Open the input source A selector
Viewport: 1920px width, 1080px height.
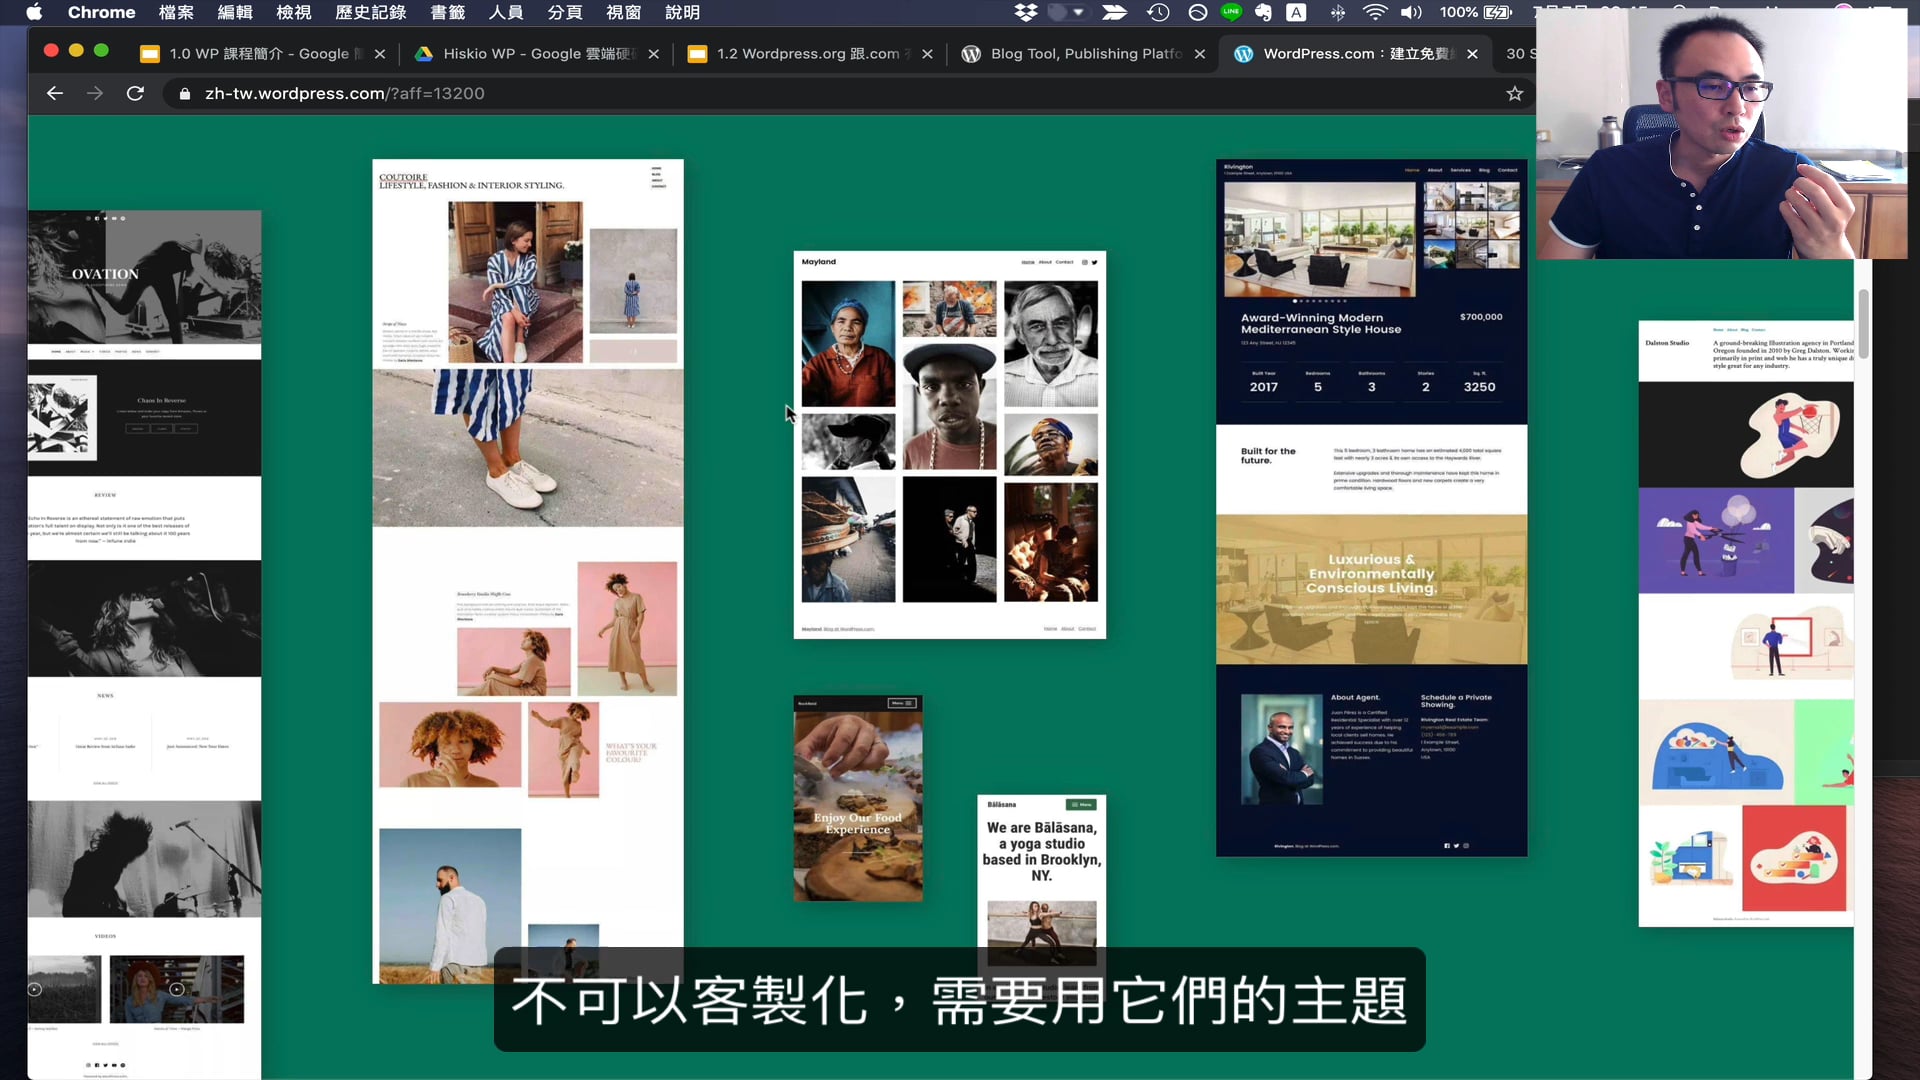(x=1296, y=12)
